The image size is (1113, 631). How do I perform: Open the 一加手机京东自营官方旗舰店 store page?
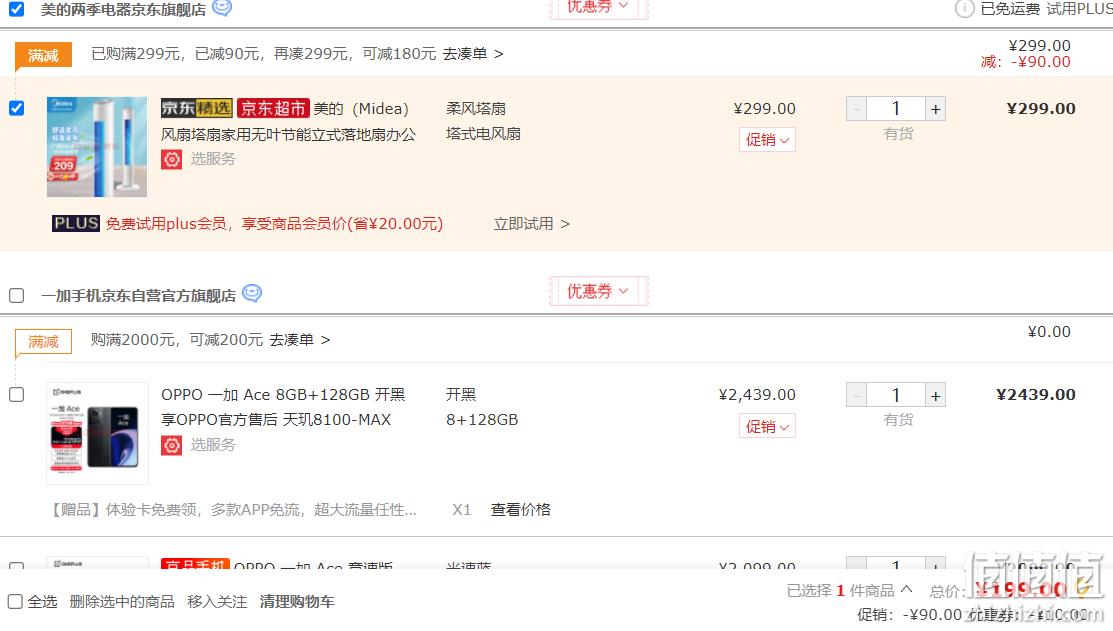coord(138,296)
